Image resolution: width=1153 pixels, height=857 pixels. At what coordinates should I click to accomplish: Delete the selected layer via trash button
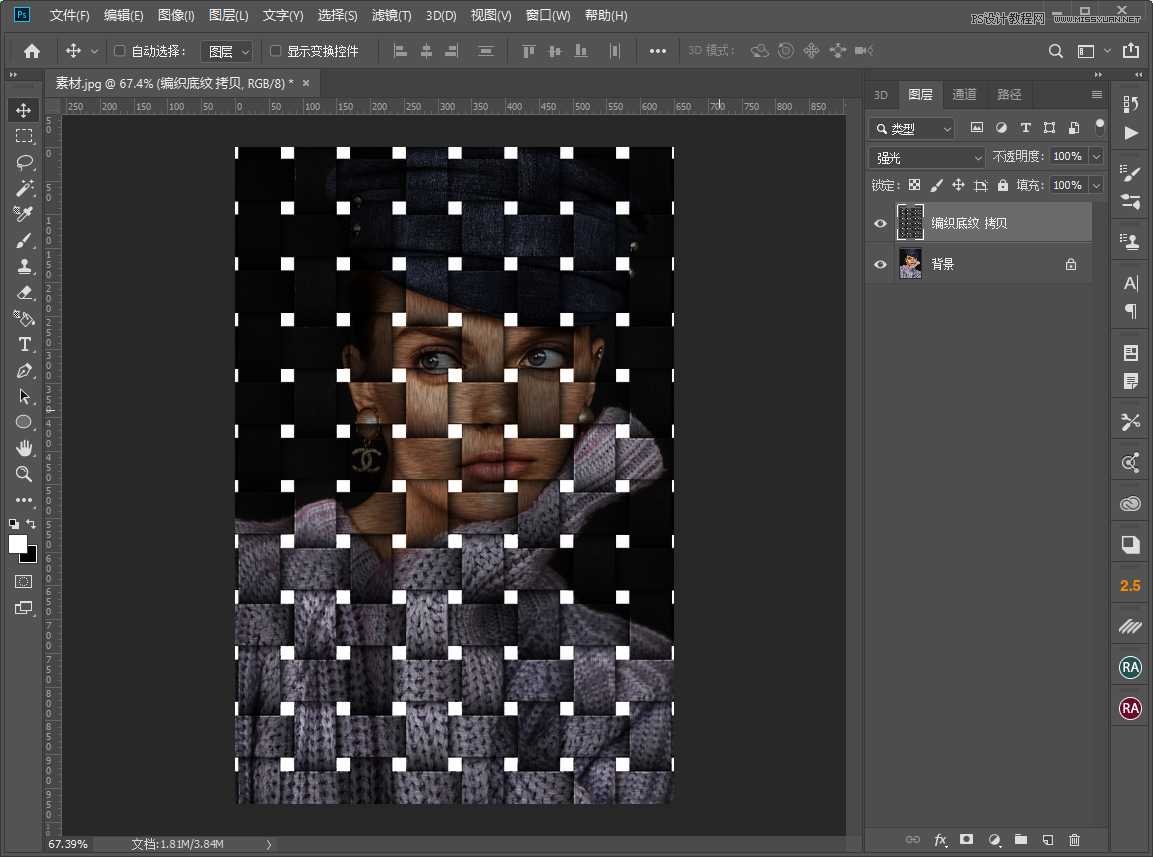click(x=1075, y=840)
